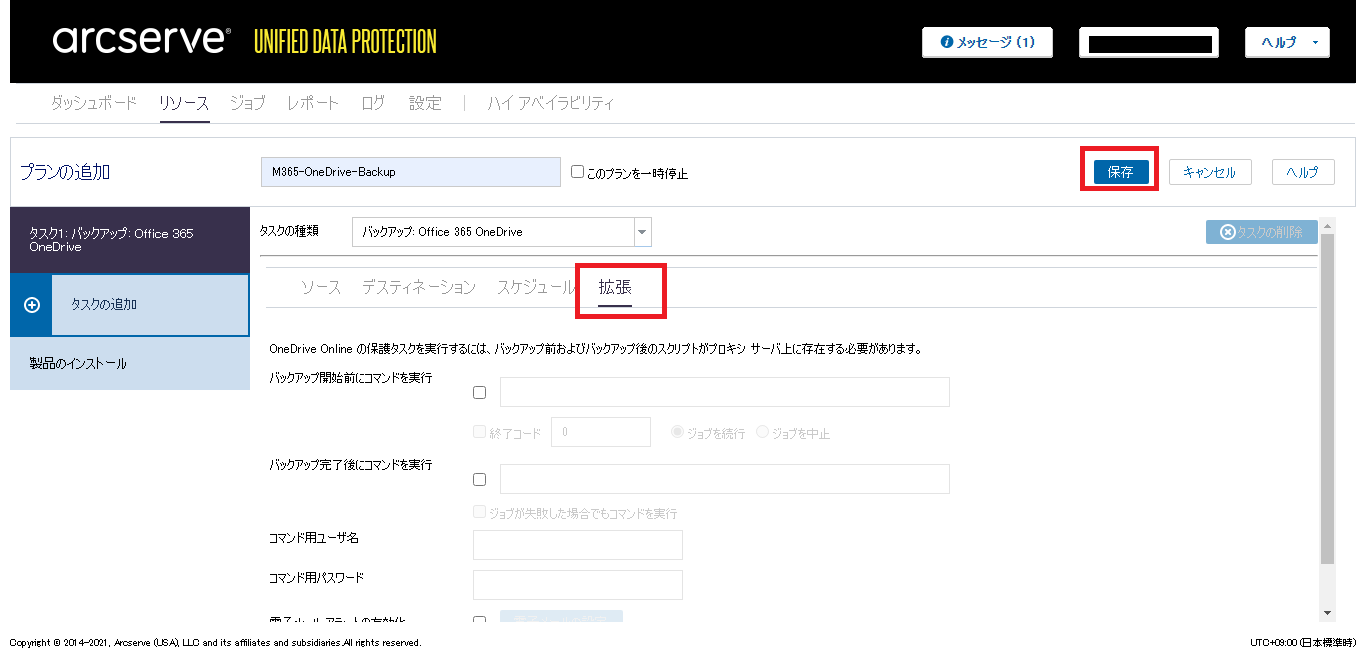Toggle ジョブが失敗した場合でもコマンドを実行 checkbox
1366x652 pixels.
[479, 513]
